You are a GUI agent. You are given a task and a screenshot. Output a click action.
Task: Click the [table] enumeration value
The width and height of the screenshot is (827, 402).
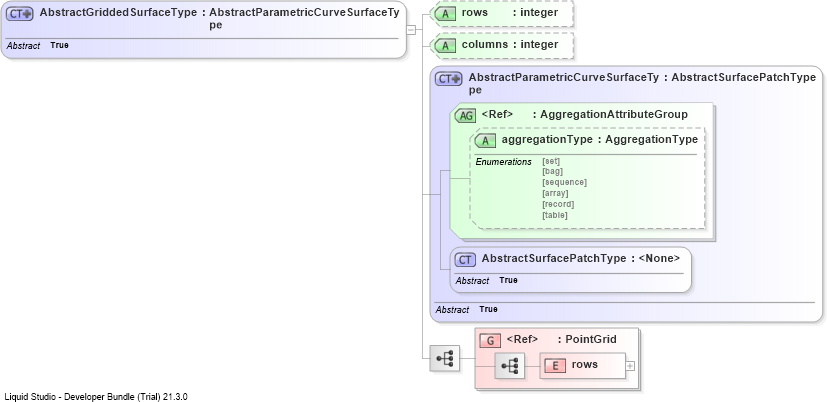(555, 215)
